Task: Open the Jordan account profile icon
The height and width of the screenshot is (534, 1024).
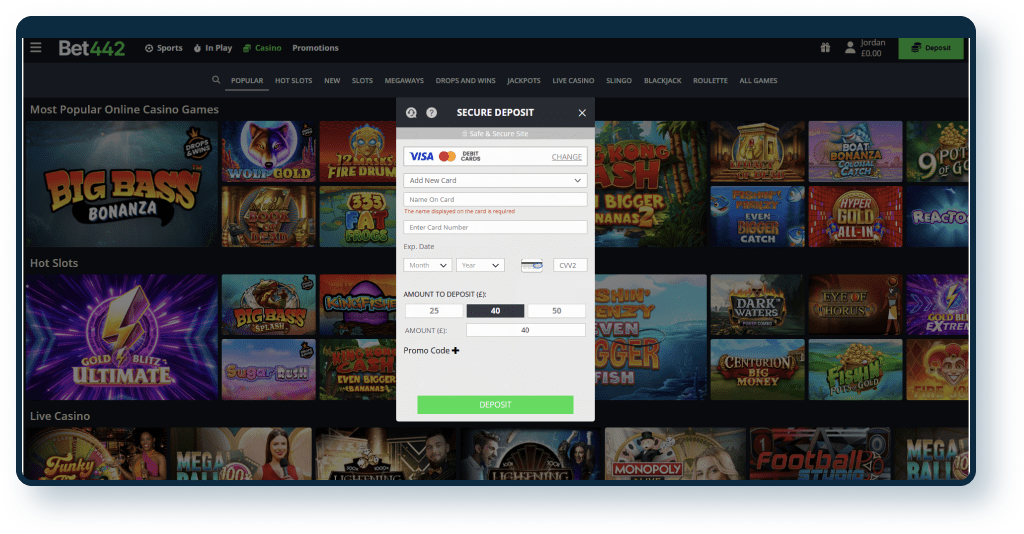Action: pyautogui.click(x=850, y=48)
